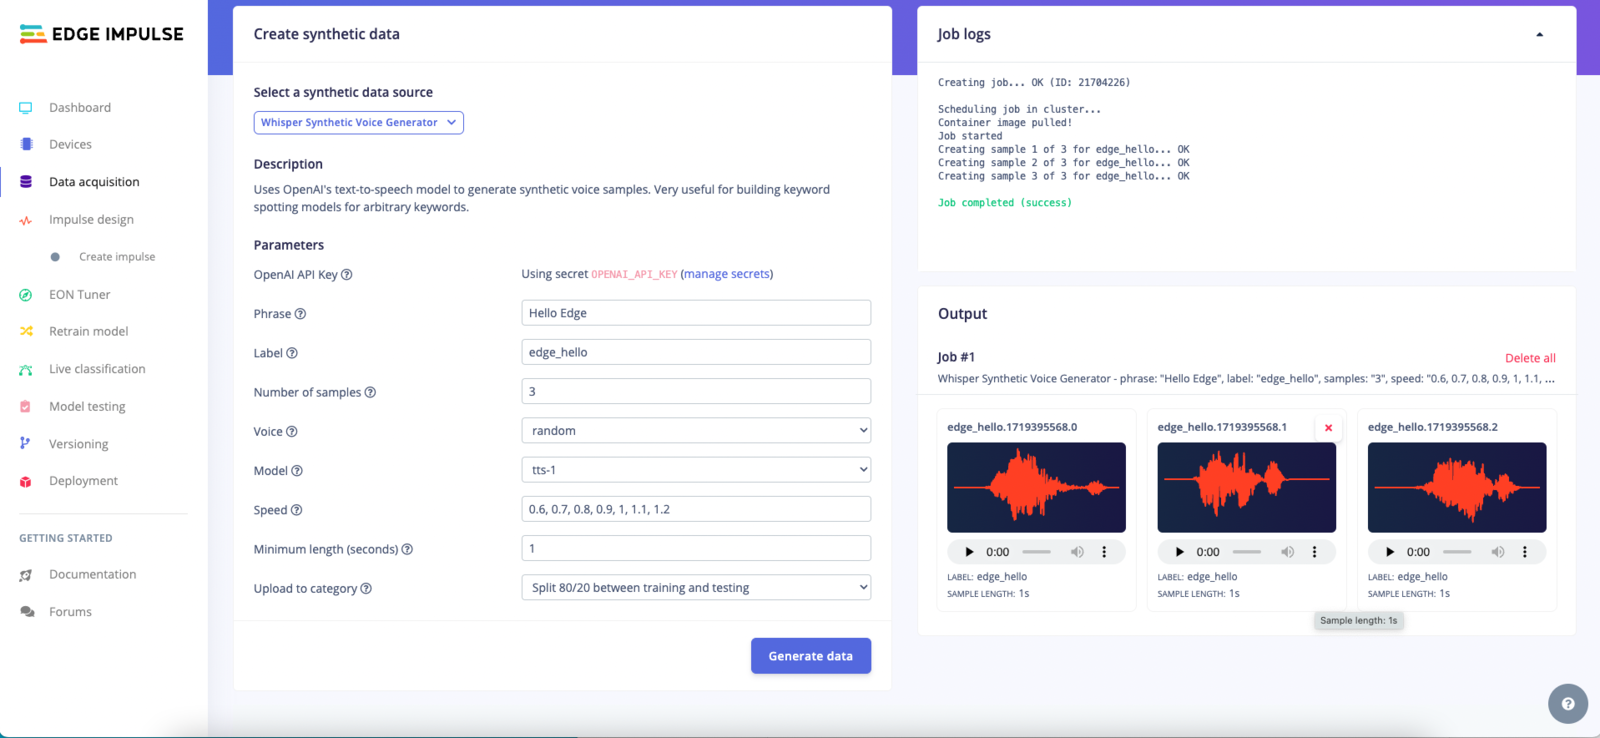Viewport: 1600px width, 738px height.
Task: Open Impulse design section
Action: (91, 219)
